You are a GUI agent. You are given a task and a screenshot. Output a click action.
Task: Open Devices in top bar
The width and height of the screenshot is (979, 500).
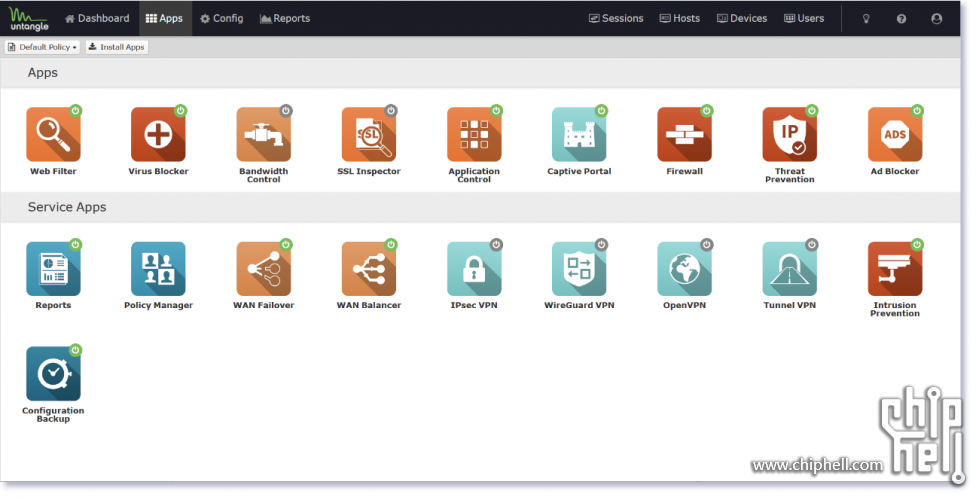742,19
